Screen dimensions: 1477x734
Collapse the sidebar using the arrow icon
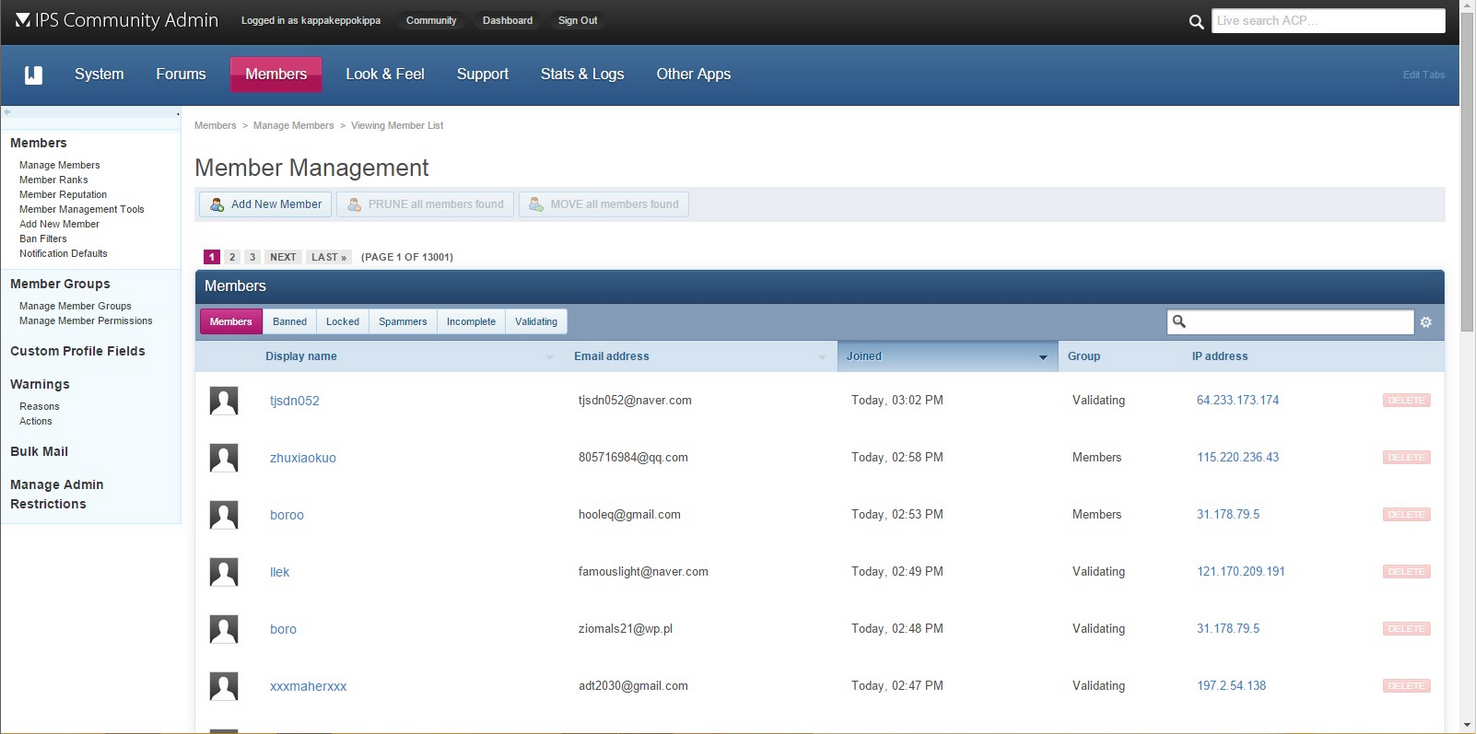(7, 112)
